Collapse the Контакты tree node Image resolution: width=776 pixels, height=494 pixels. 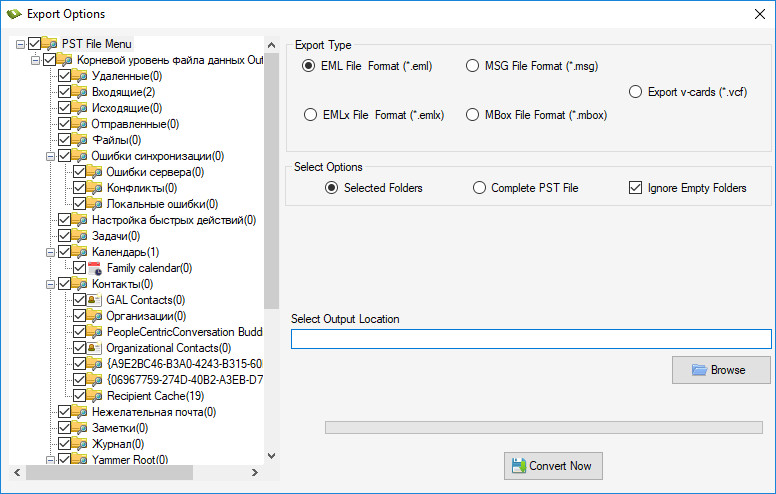click(x=50, y=284)
